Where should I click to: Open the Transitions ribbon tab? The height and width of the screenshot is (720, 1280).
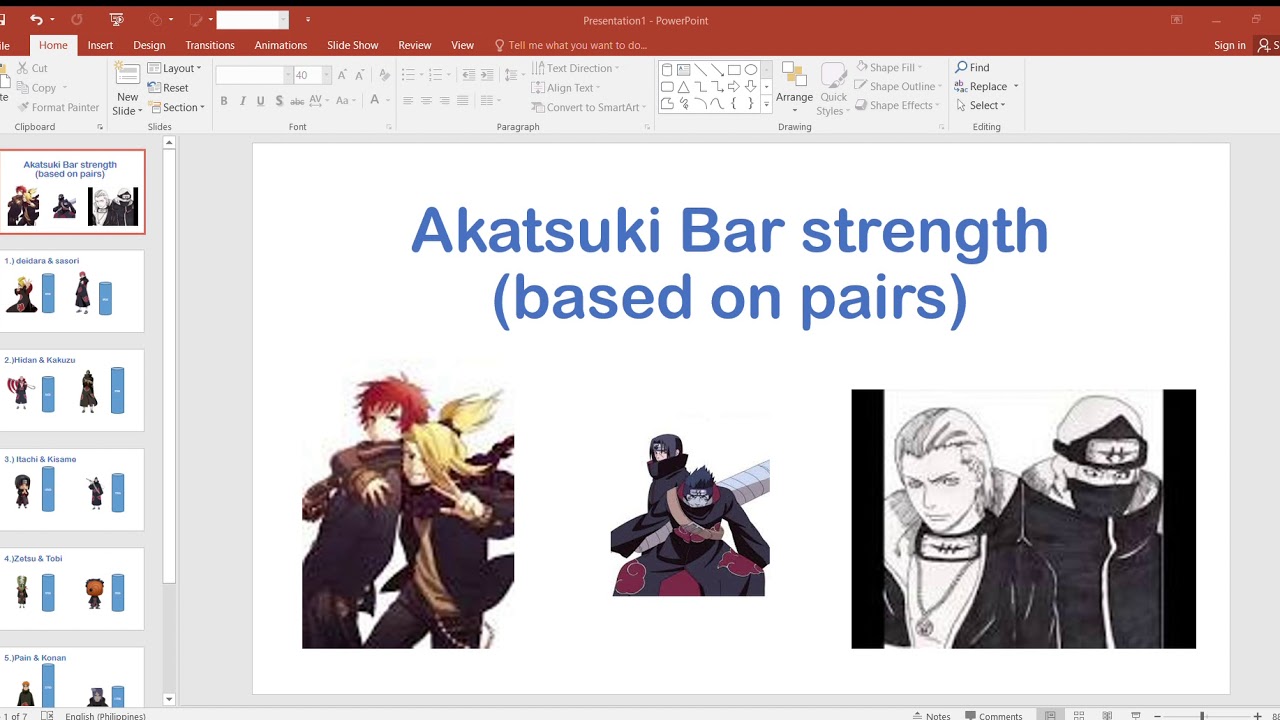[210, 45]
